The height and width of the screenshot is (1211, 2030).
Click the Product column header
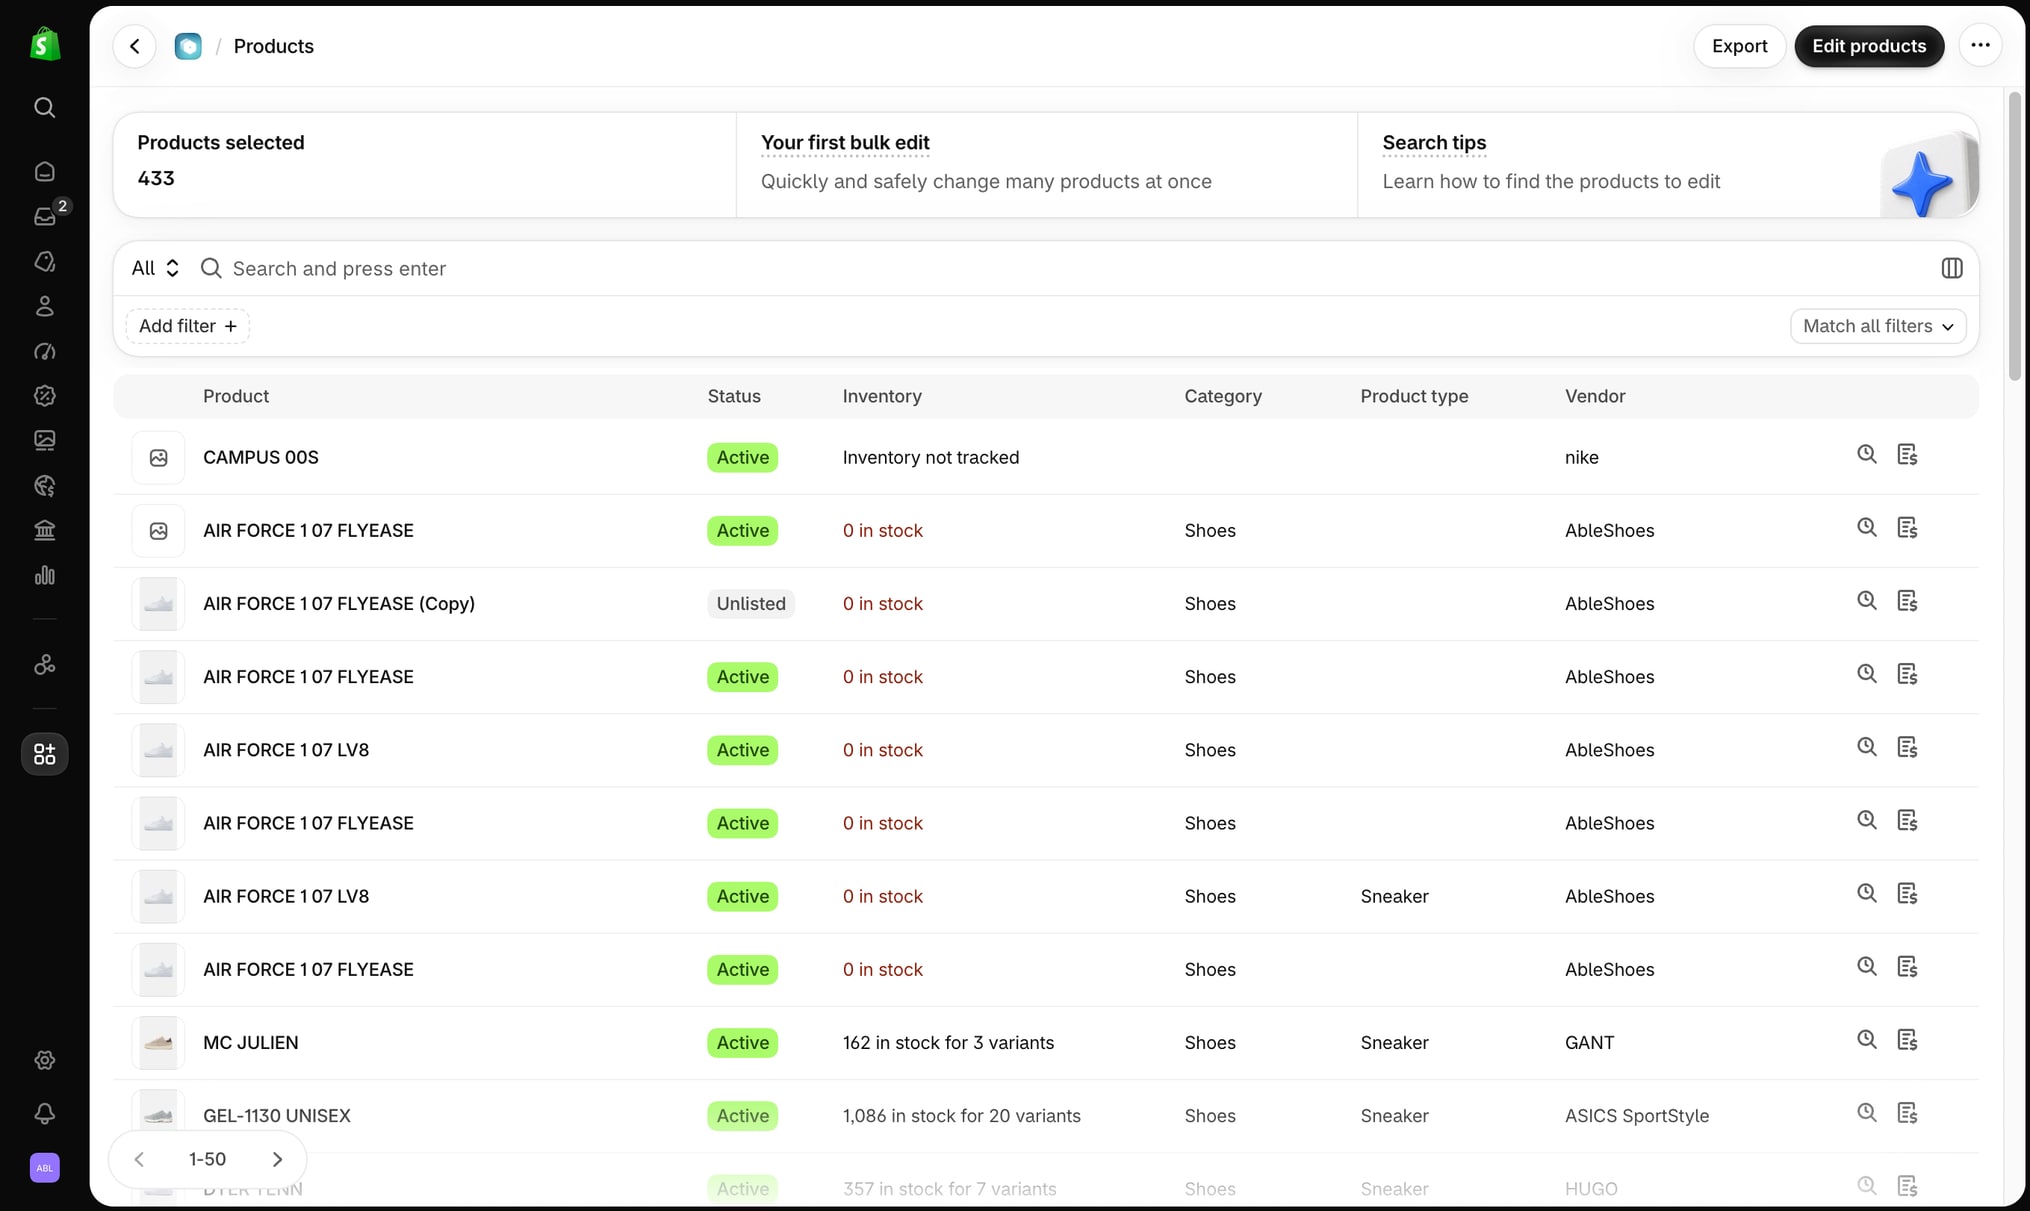click(236, 396)
